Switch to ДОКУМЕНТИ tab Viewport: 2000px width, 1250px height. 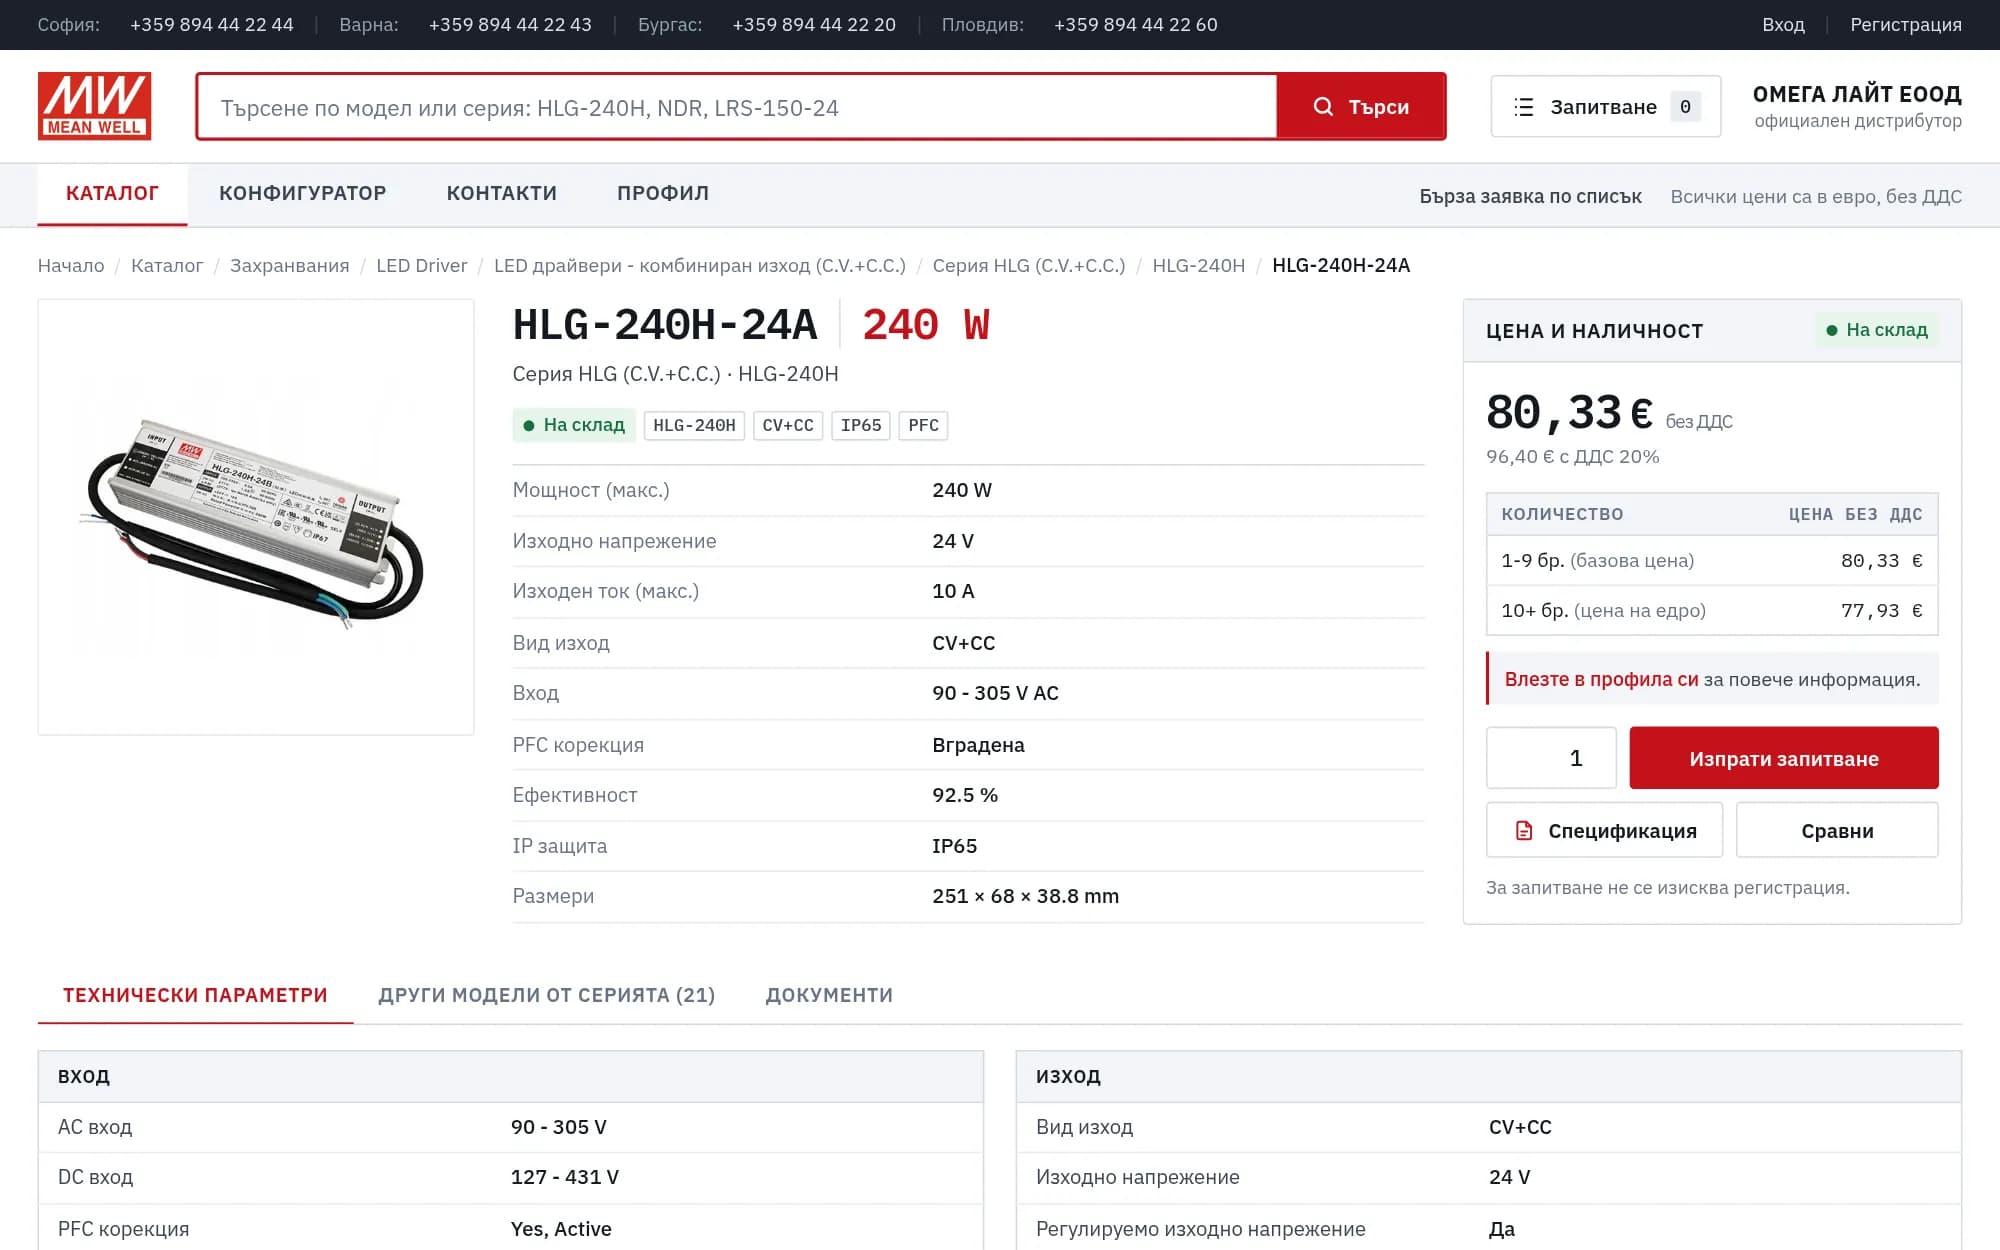[829, 995]
